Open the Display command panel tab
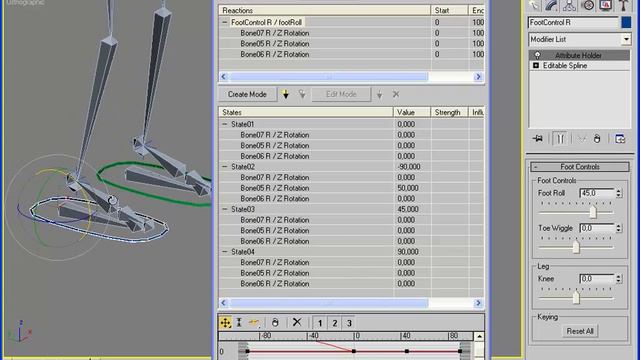 click(605, 5)
